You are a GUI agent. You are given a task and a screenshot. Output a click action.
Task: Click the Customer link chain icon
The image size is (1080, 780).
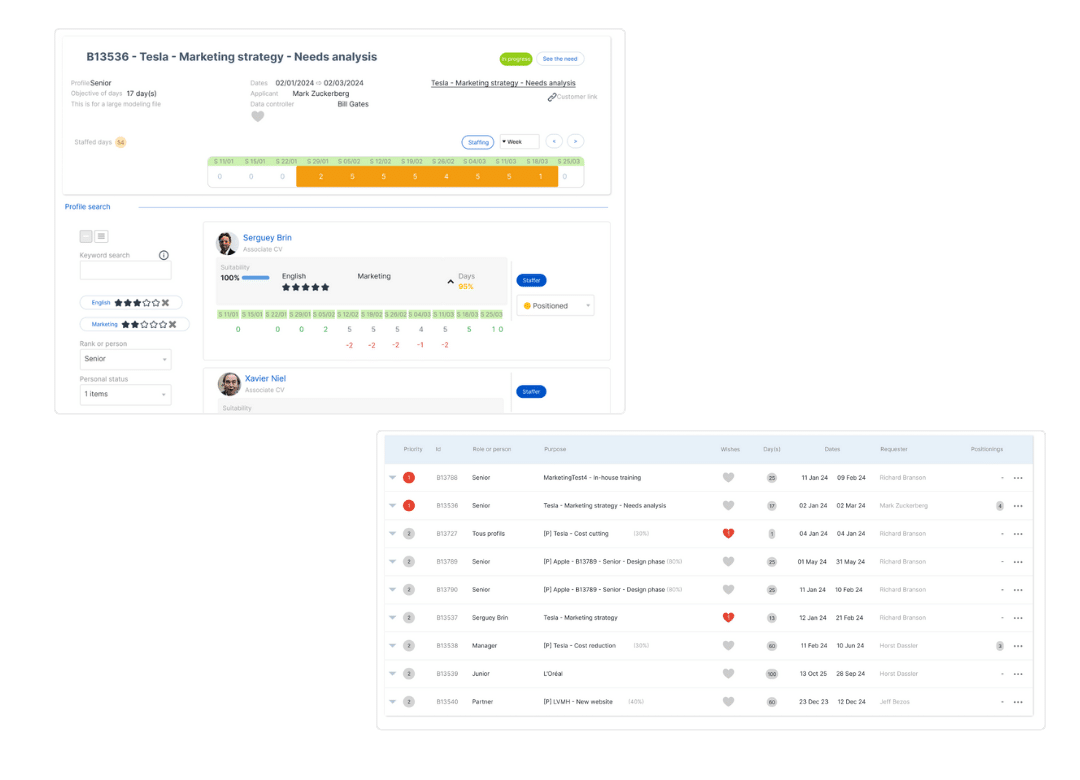[x=552, y=97]
